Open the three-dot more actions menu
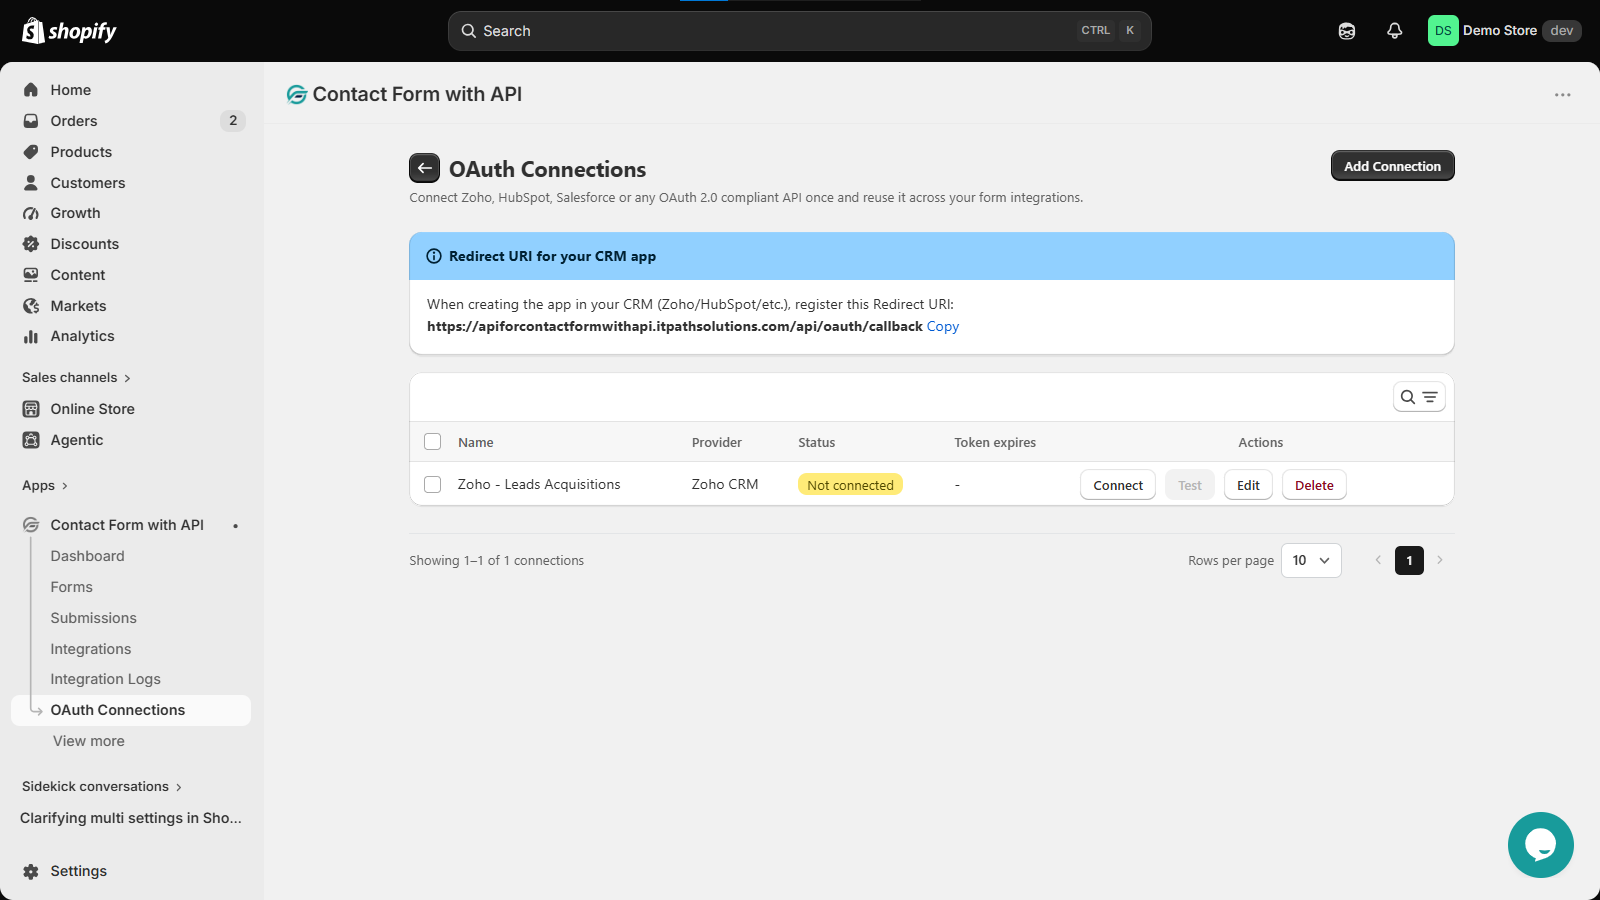Viewport: 1600px width, 900px height. point(1563,94)
